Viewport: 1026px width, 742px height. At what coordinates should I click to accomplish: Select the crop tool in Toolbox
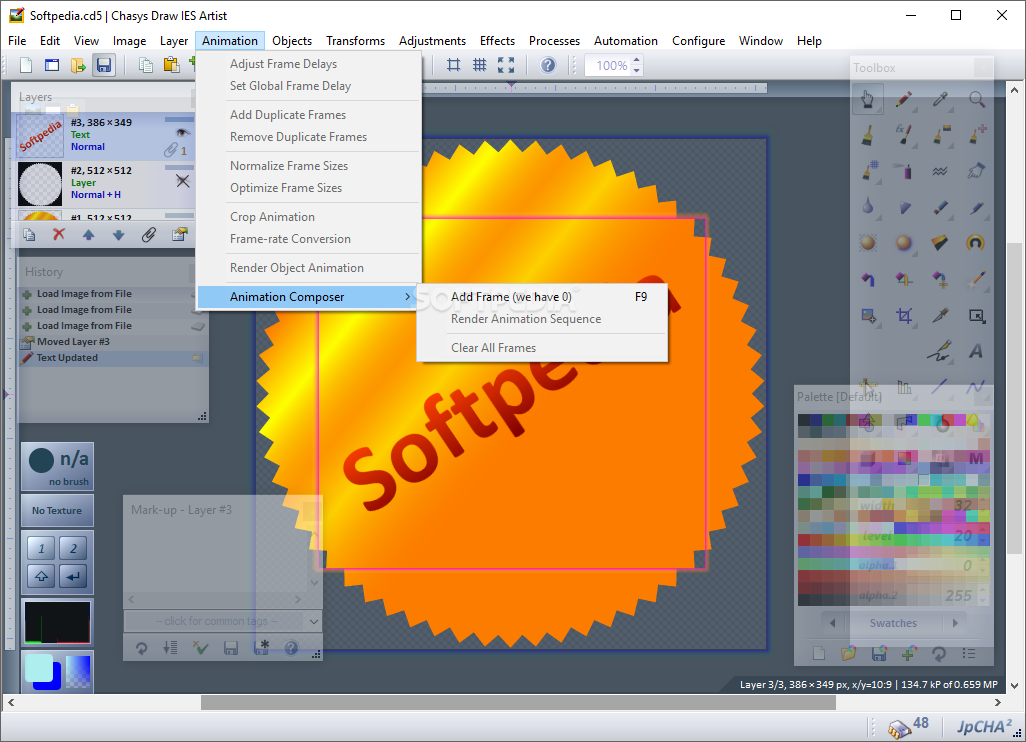click(x=904, y=316)
